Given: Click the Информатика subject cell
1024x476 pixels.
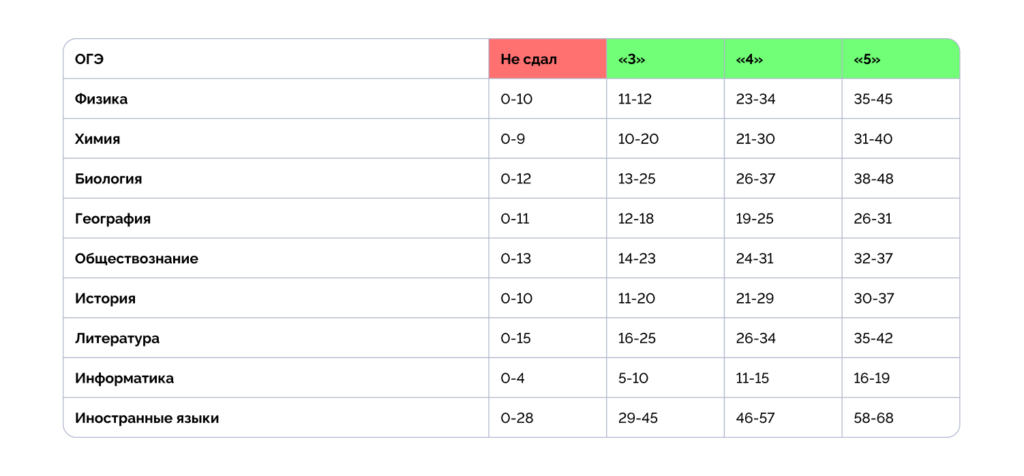Looking at the screenshot, I should 124,378.
